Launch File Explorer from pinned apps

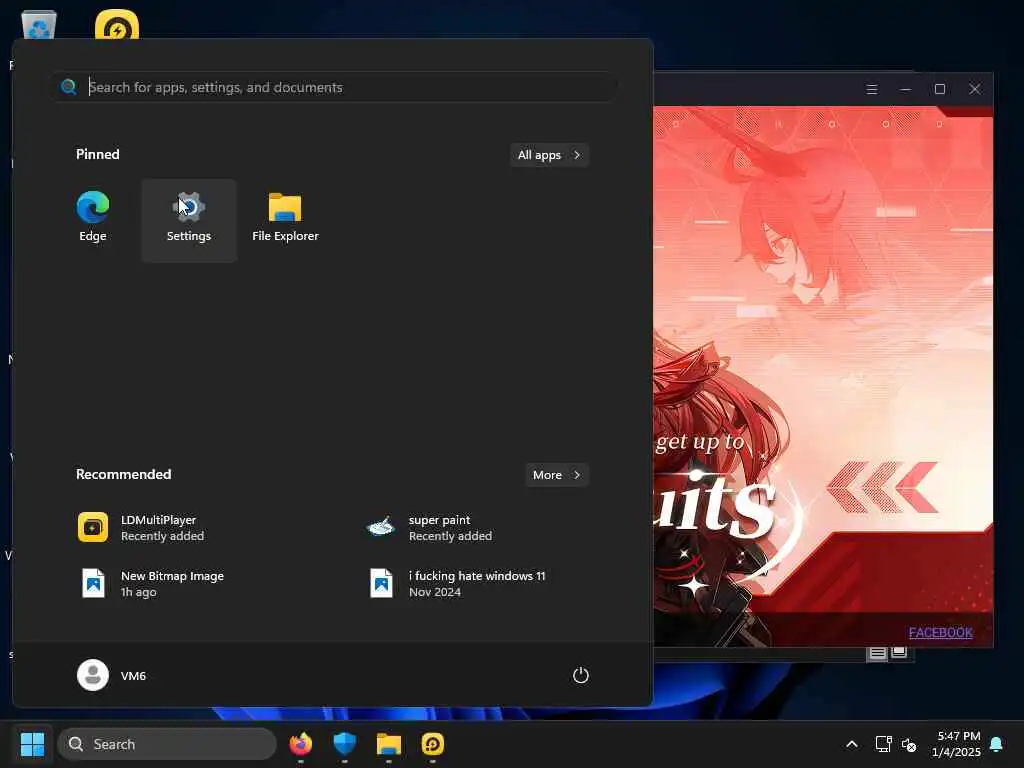coord(285,217)
